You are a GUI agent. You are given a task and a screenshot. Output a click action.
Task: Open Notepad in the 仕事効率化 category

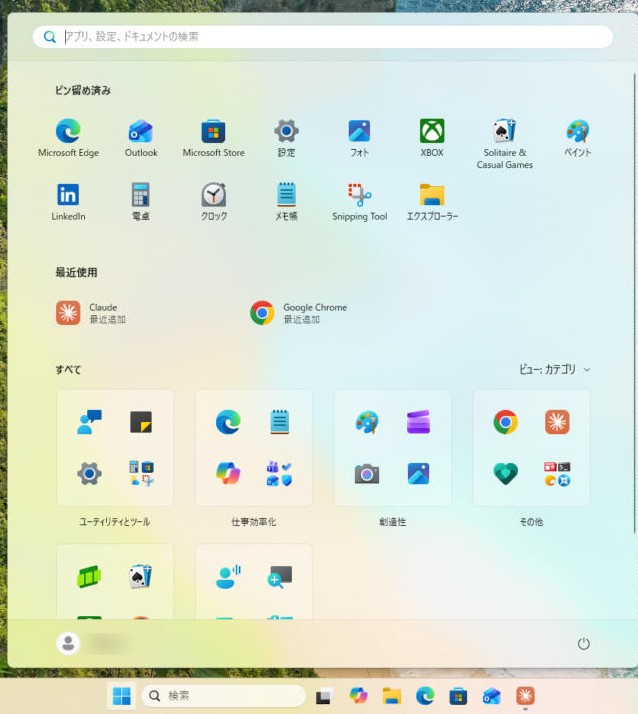(x=280, y=422)
